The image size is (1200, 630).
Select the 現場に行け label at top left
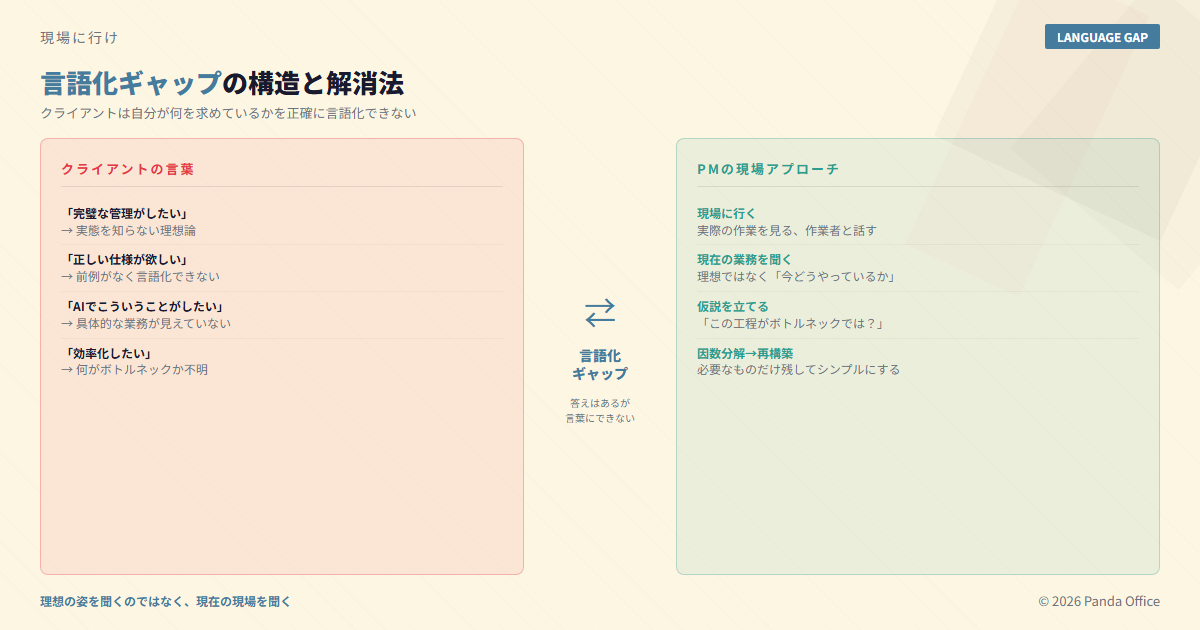[79, 38]
